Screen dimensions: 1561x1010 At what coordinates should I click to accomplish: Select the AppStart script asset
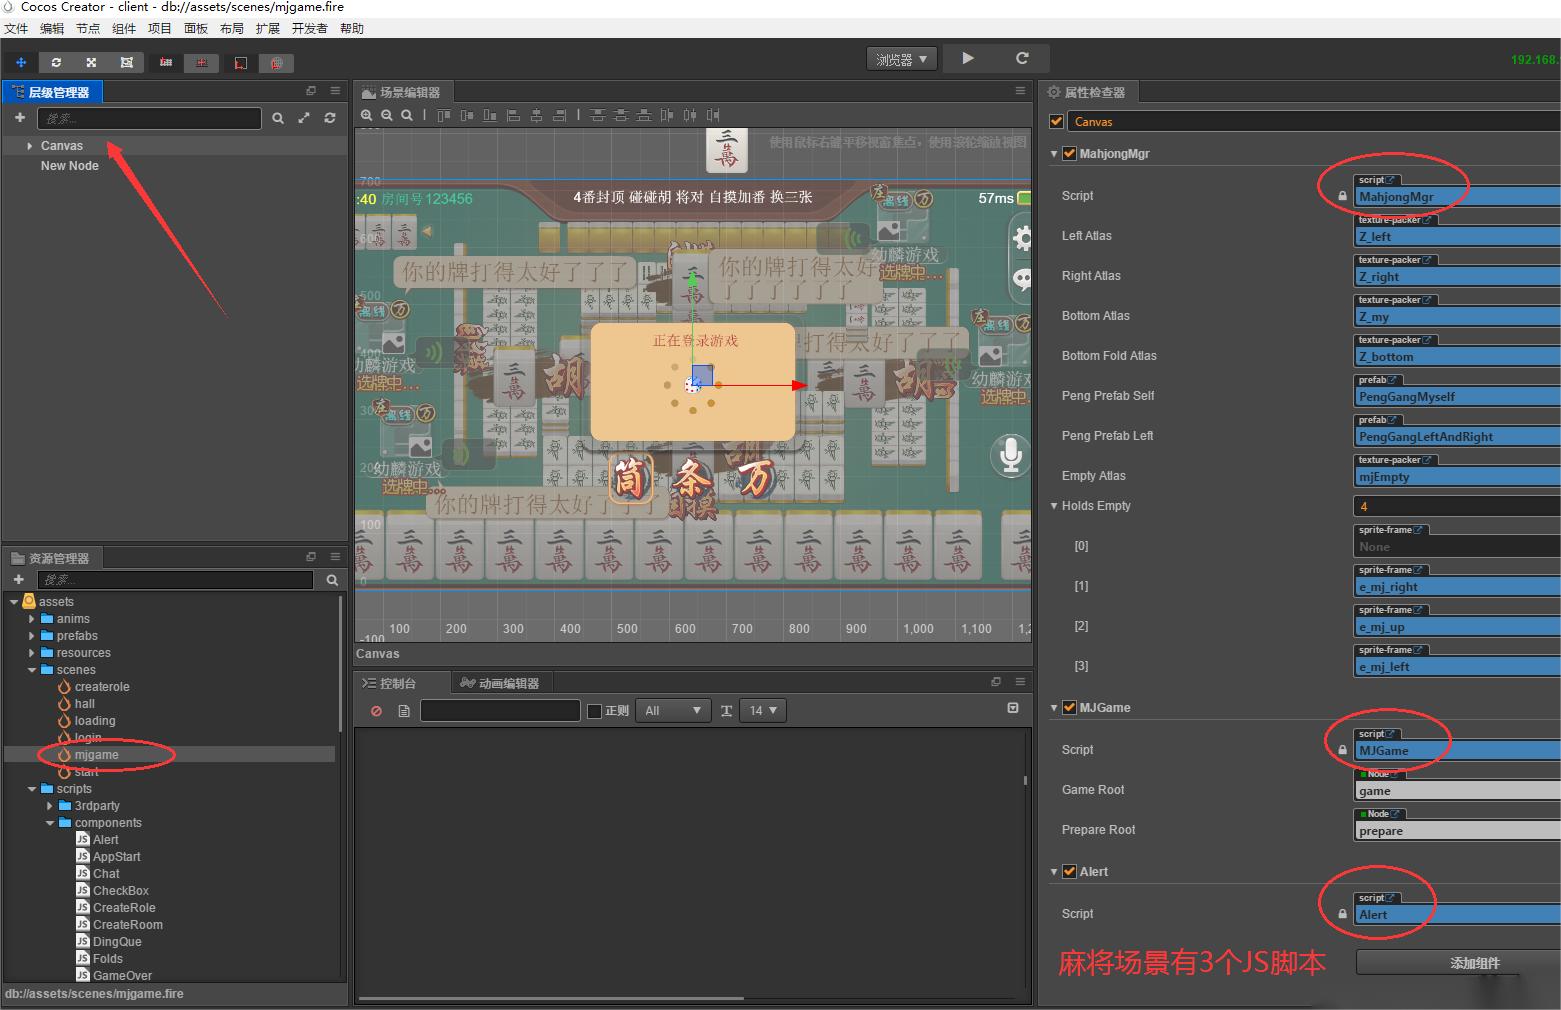[x=116, y=857]
